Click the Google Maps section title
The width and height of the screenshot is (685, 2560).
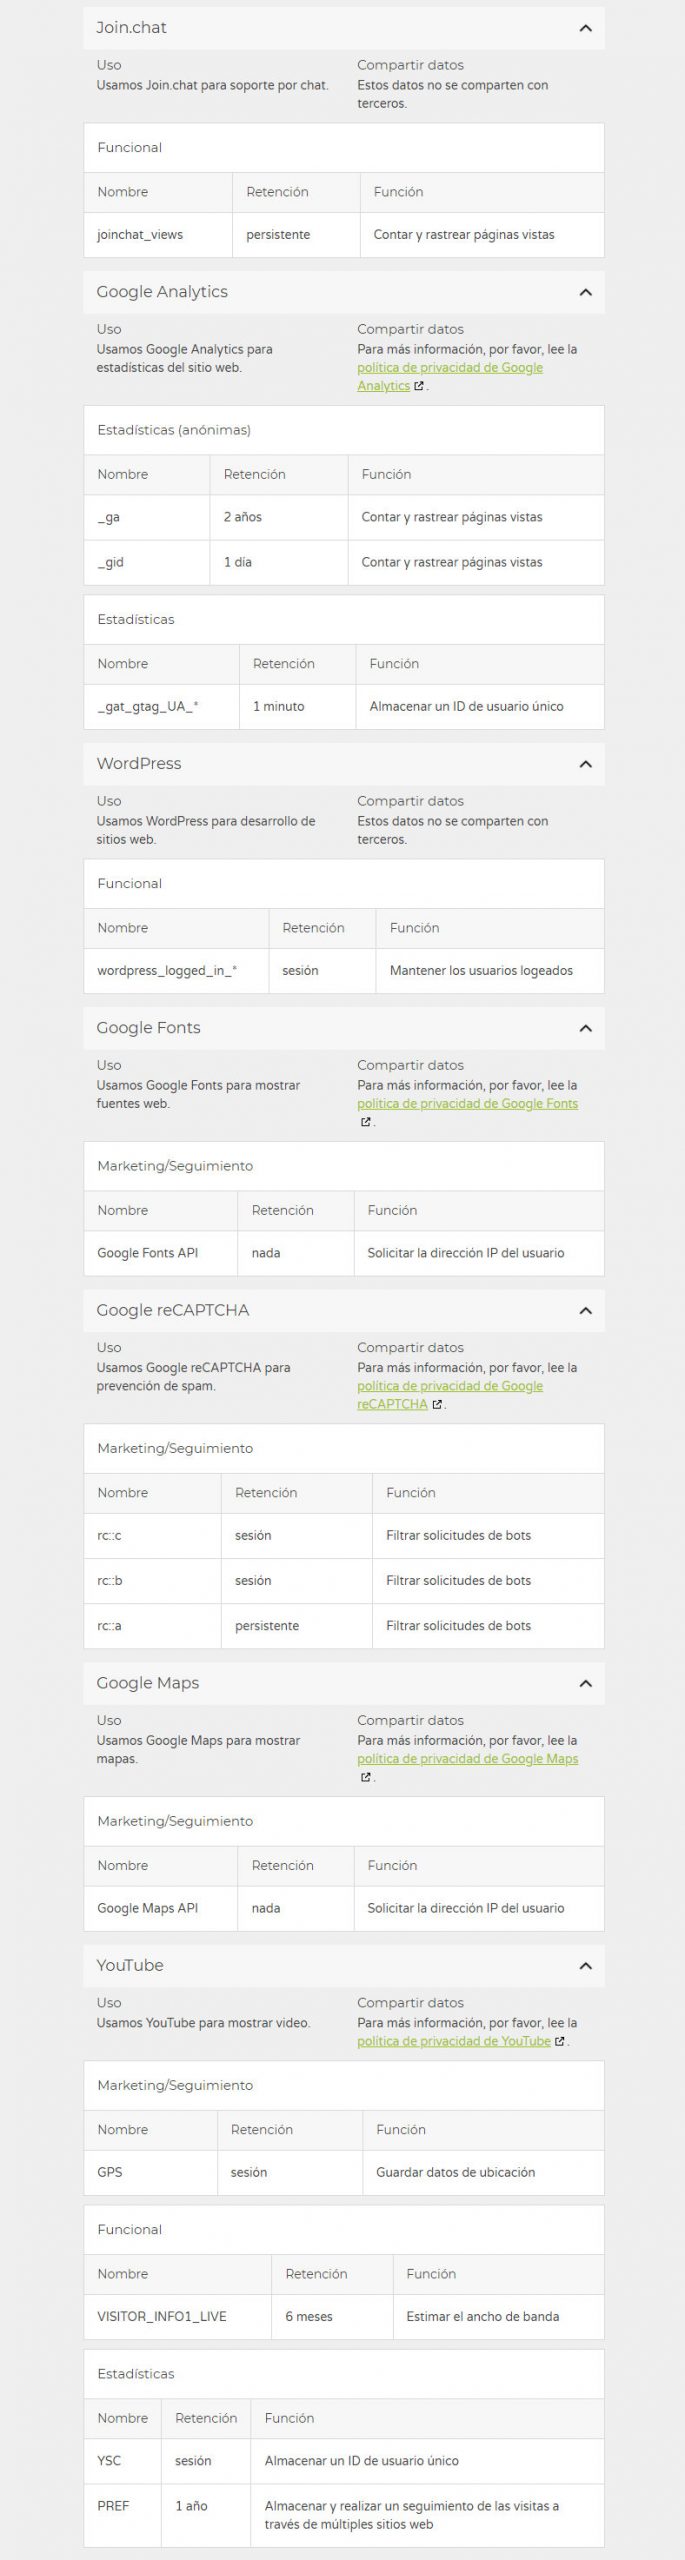tap(148, 1684)
